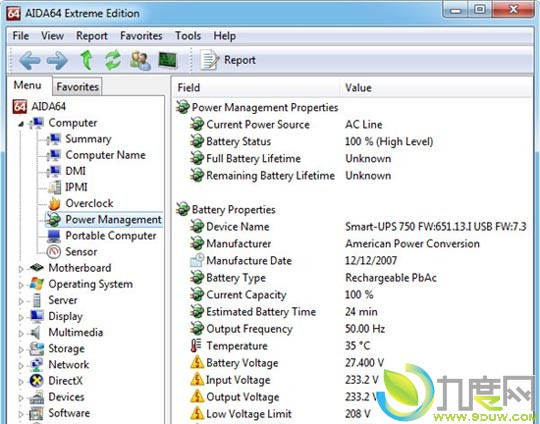Screen dimensions: 540x424
Task: Open the Help menu
Action: coord(225,36)
